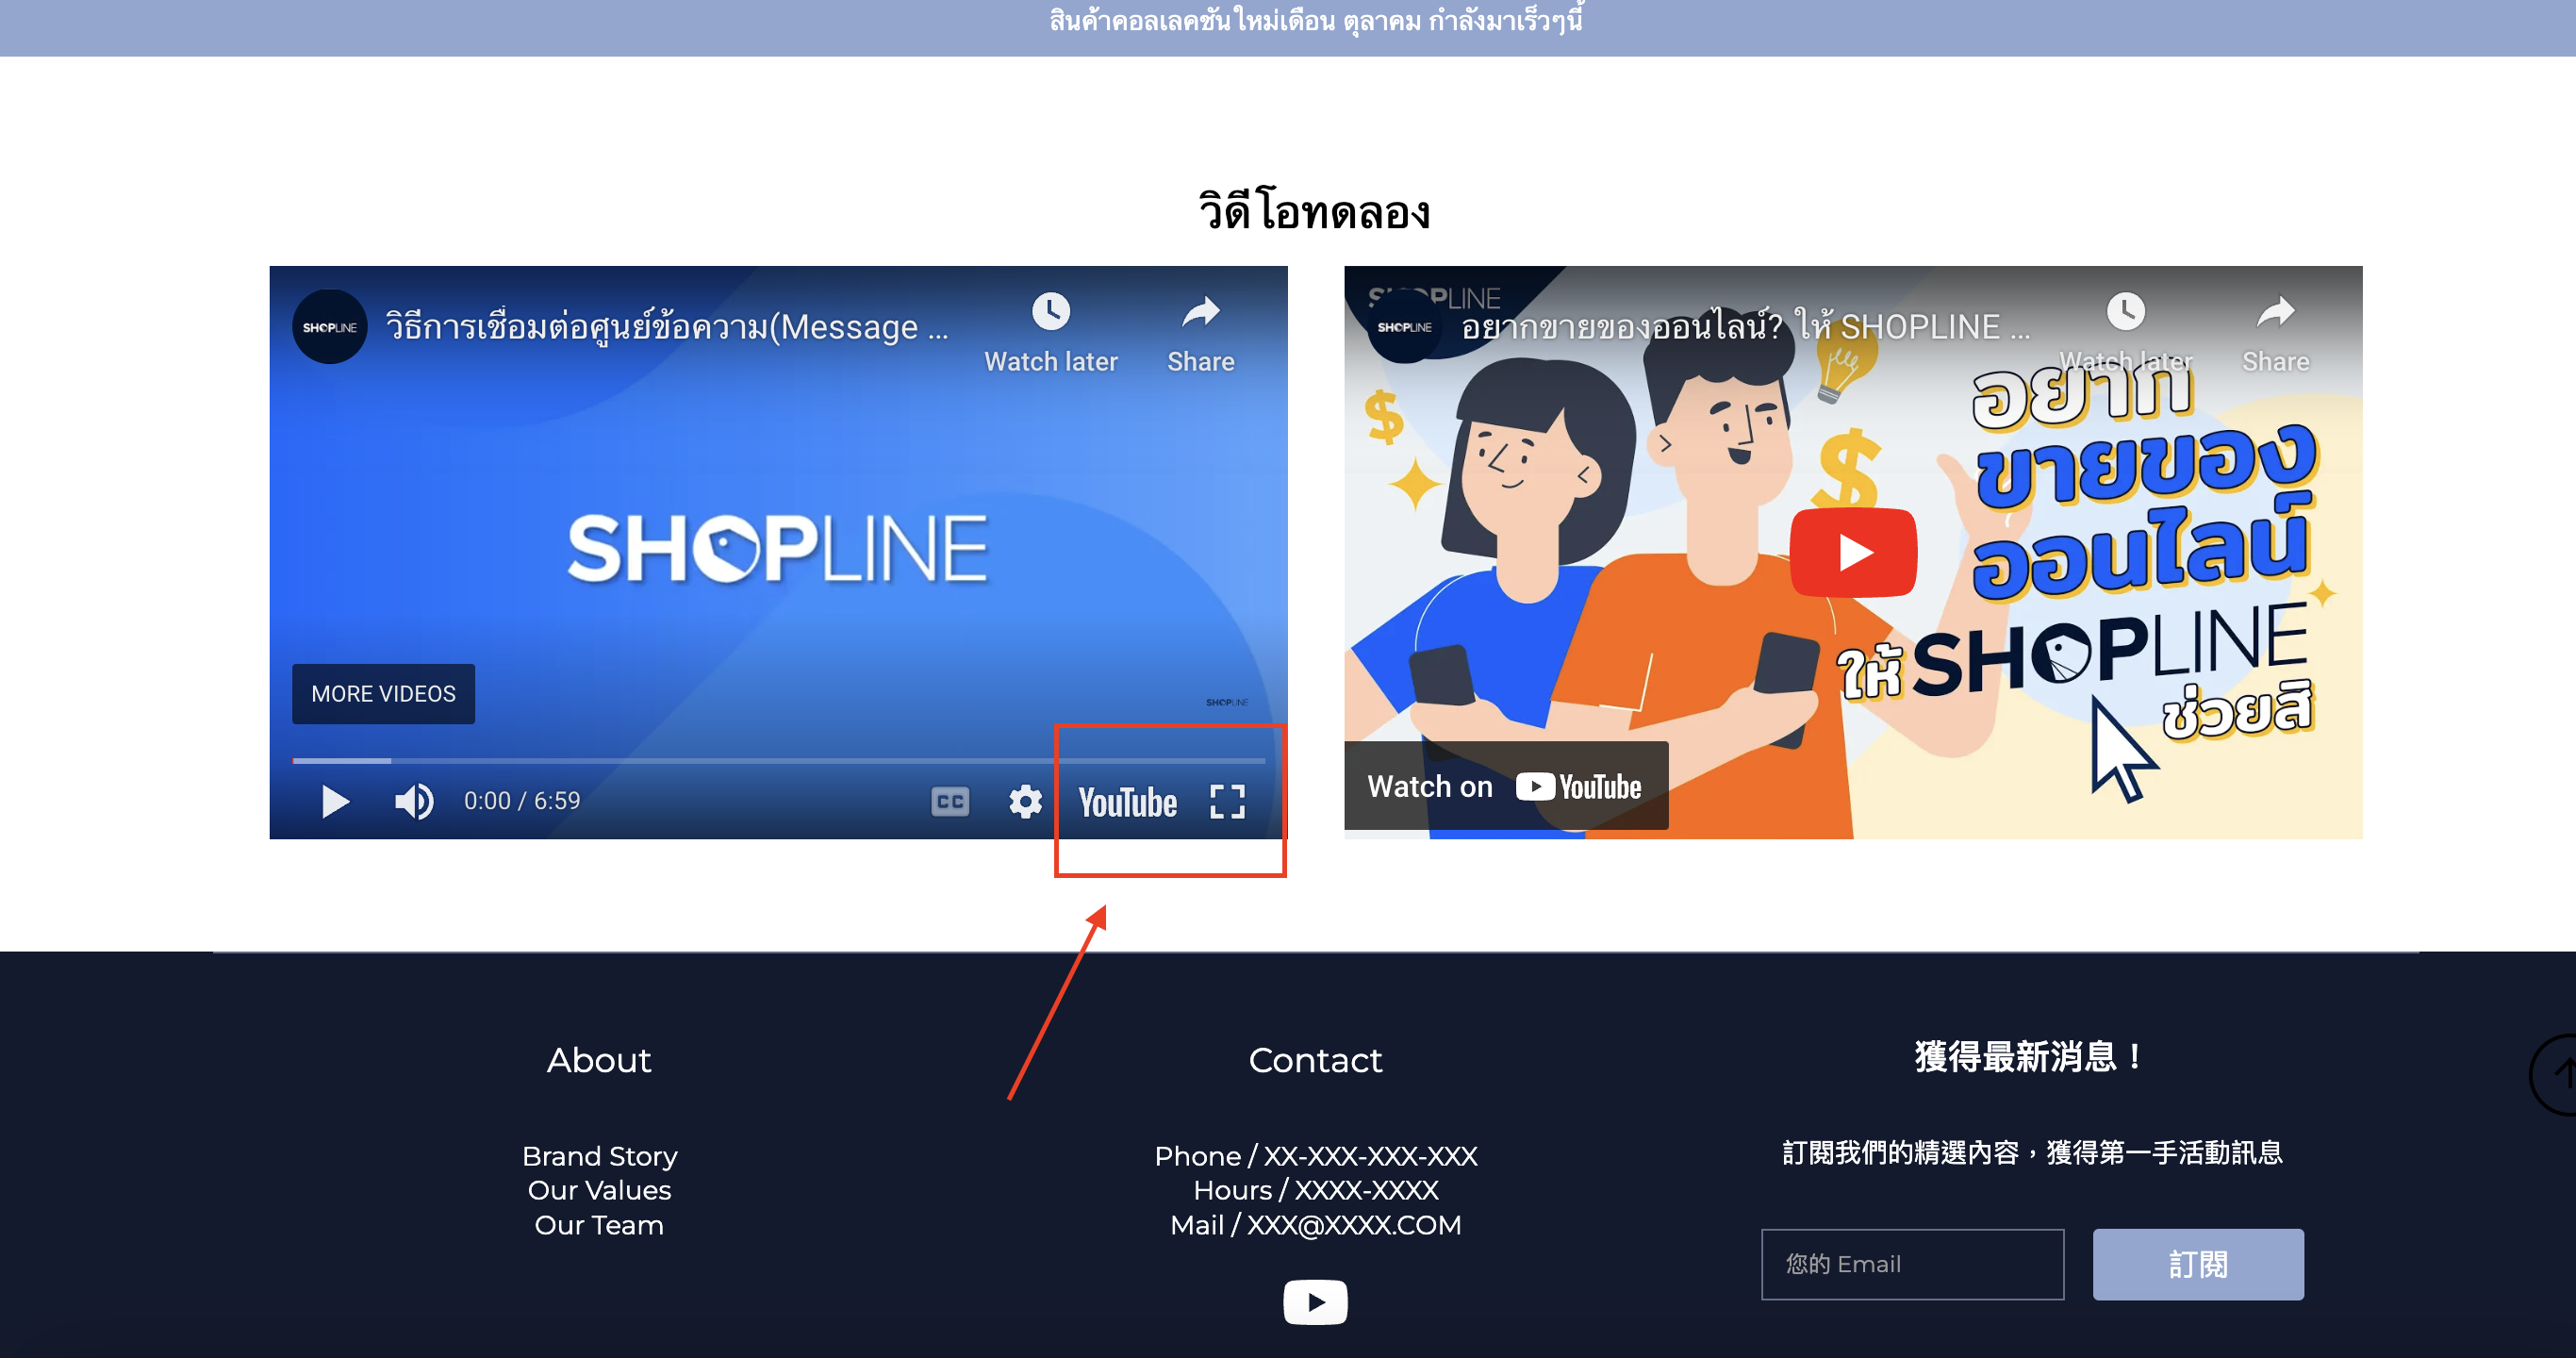This screenshot has width=2576, height=1358.
Task: Click the Mail / XXX@XXXX.COM text
Action: pyautogui.click(x=1316, y=1225)
